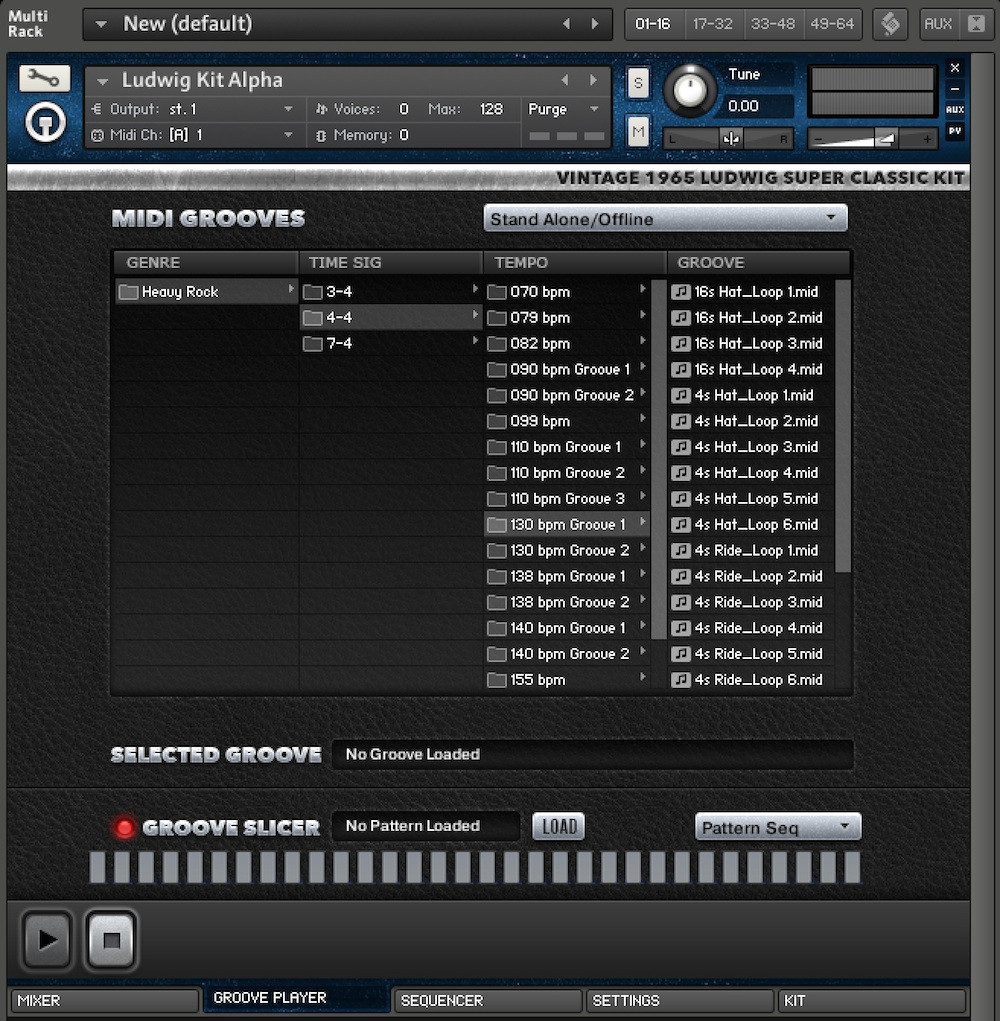The width and height of the screenshot is (1000, 1021).
Task: Play the groove
Action: (x=46, y=940)
